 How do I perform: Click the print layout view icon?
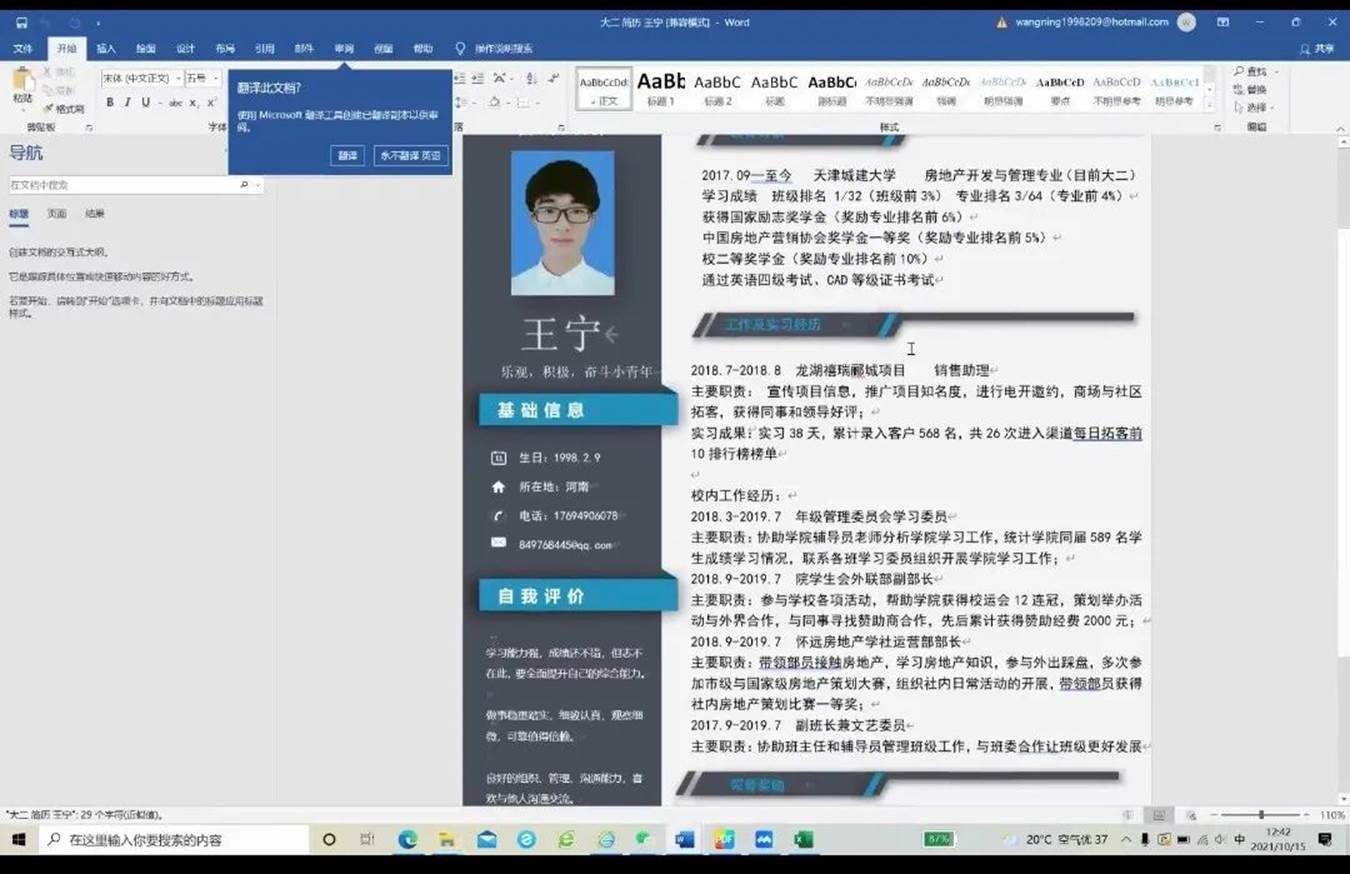tap(1159, 815)
